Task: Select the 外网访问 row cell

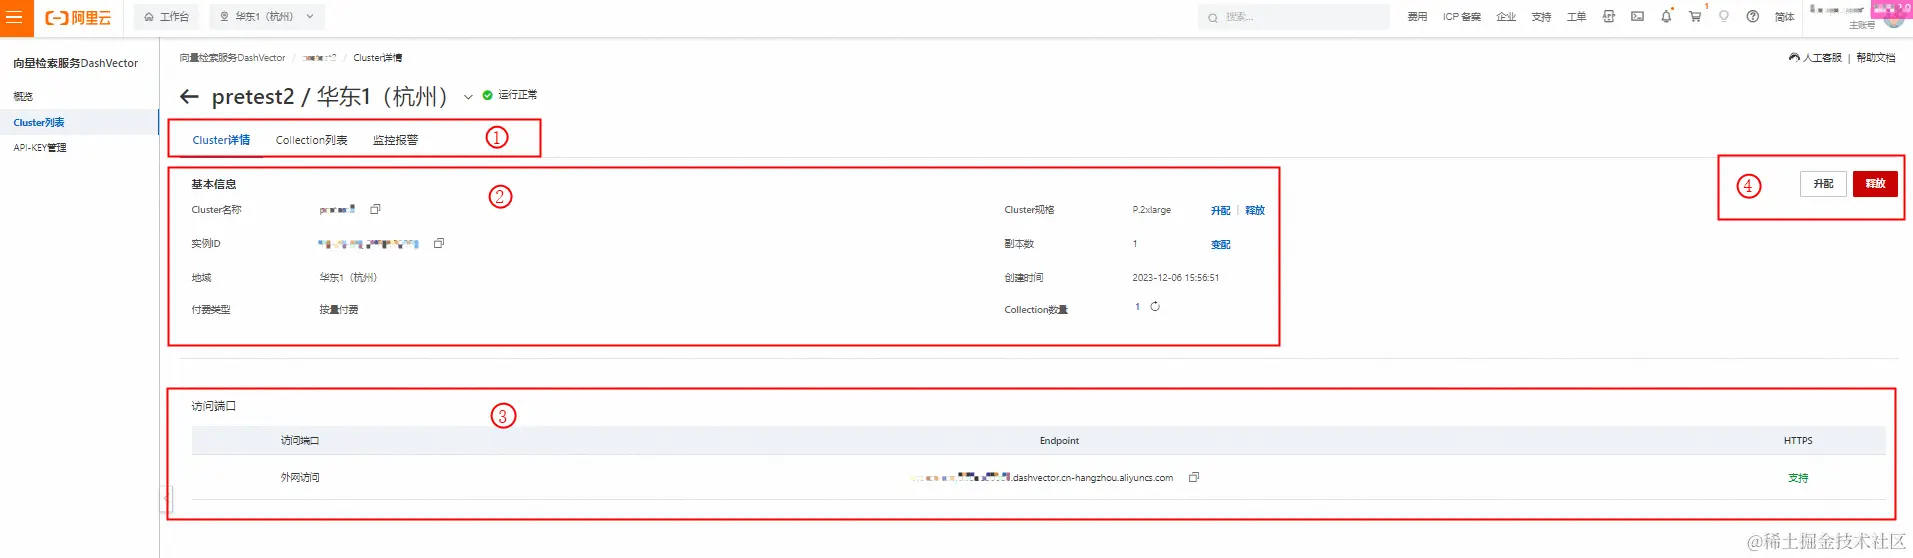Action: pos(300,478)
